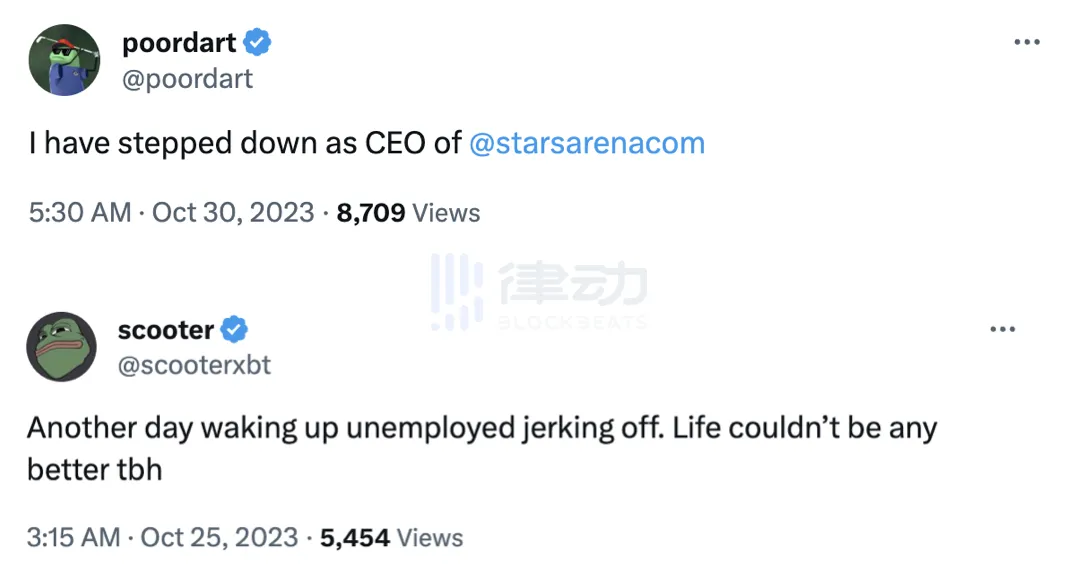Open the @poordart handle
The image size is (1078, 584).
187,79
